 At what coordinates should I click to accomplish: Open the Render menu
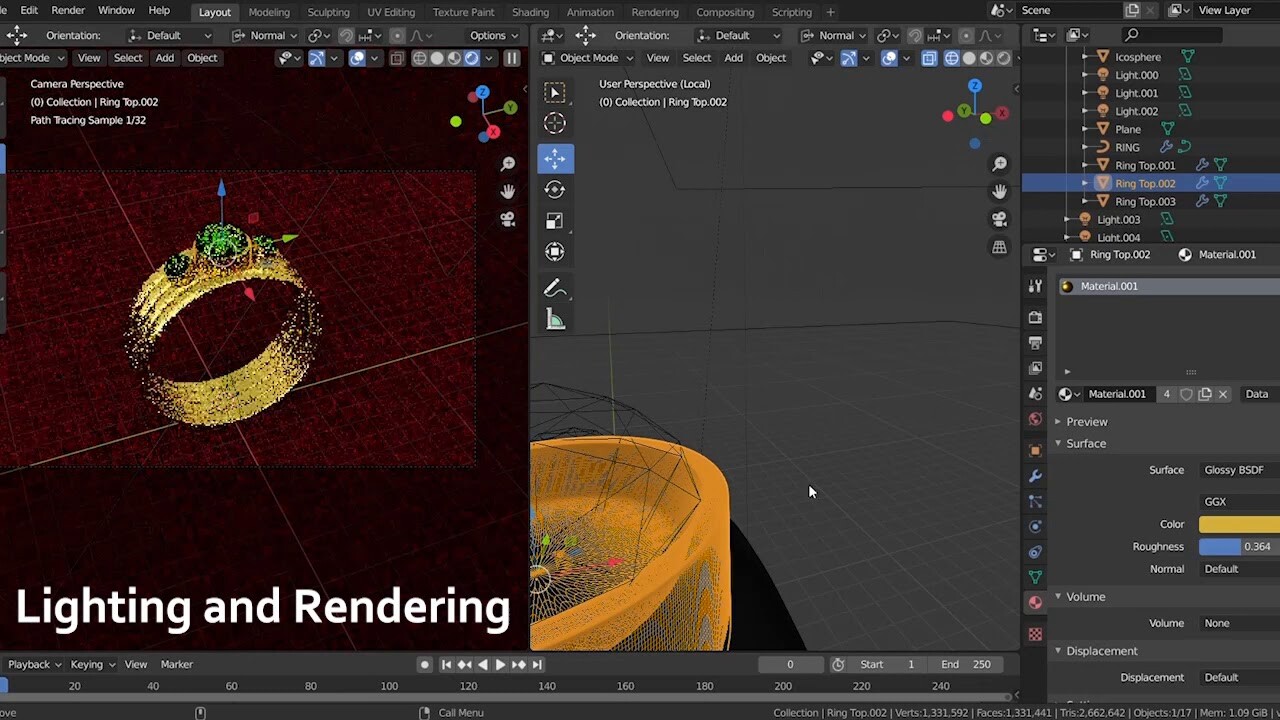[x=68, y=11]
